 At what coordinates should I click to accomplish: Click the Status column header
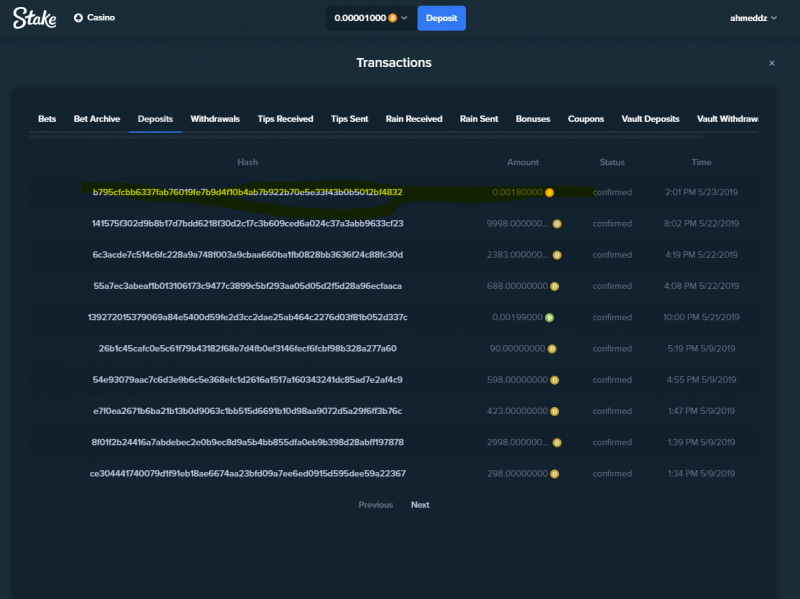pos(612,162)
